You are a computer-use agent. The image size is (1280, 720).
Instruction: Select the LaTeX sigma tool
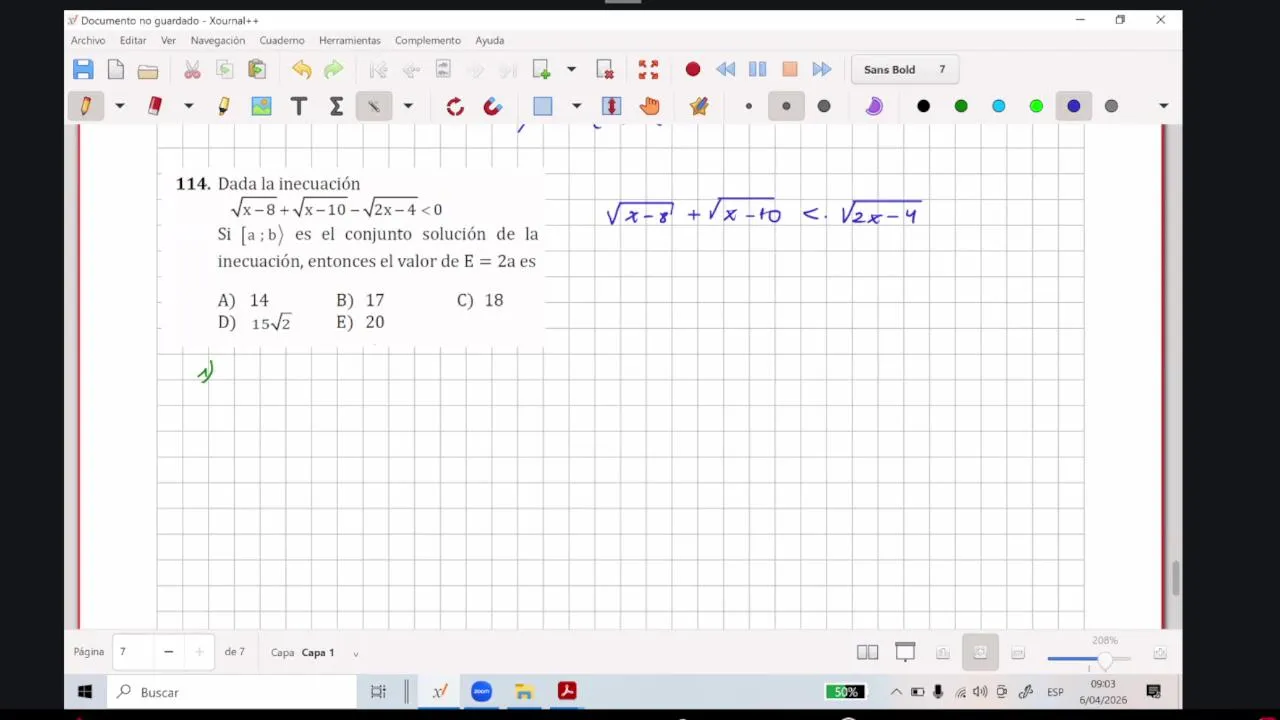tap(336, 106)
